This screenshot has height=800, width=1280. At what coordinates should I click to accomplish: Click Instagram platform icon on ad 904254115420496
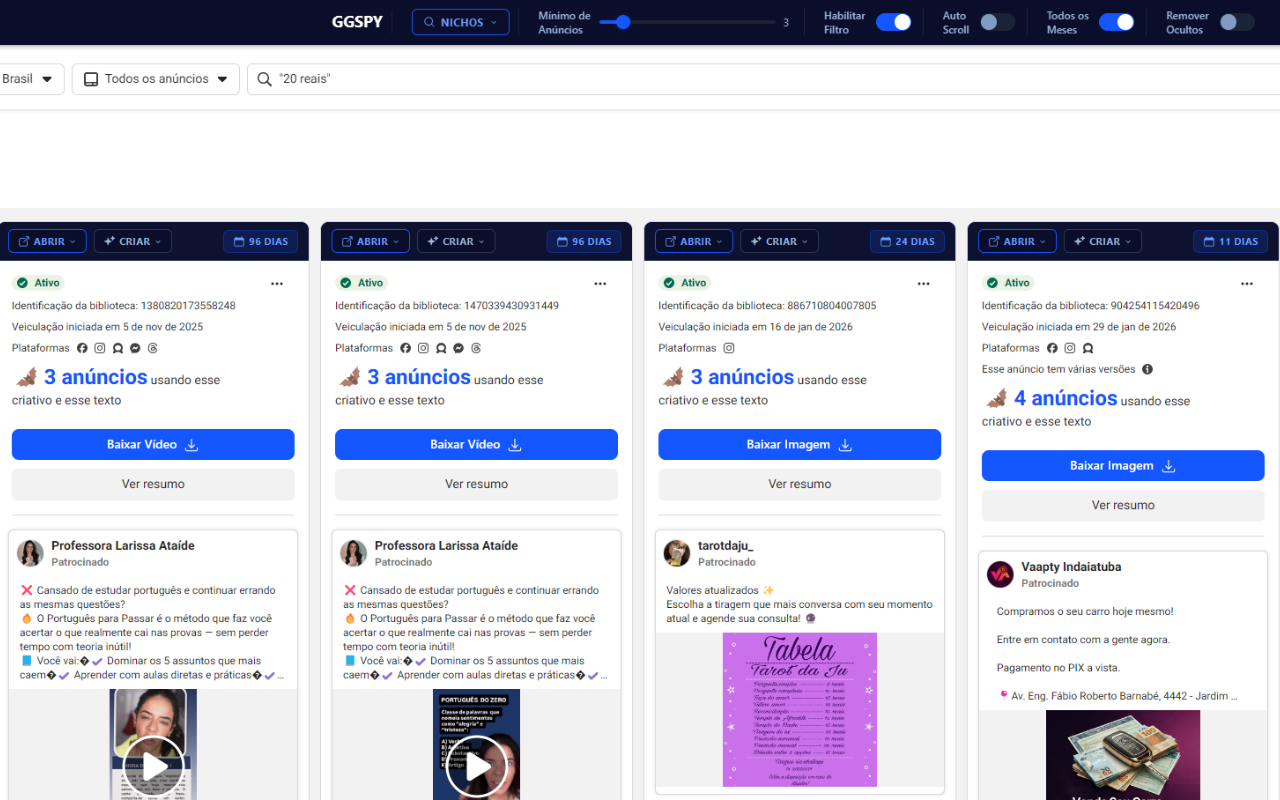[1070, 348]
